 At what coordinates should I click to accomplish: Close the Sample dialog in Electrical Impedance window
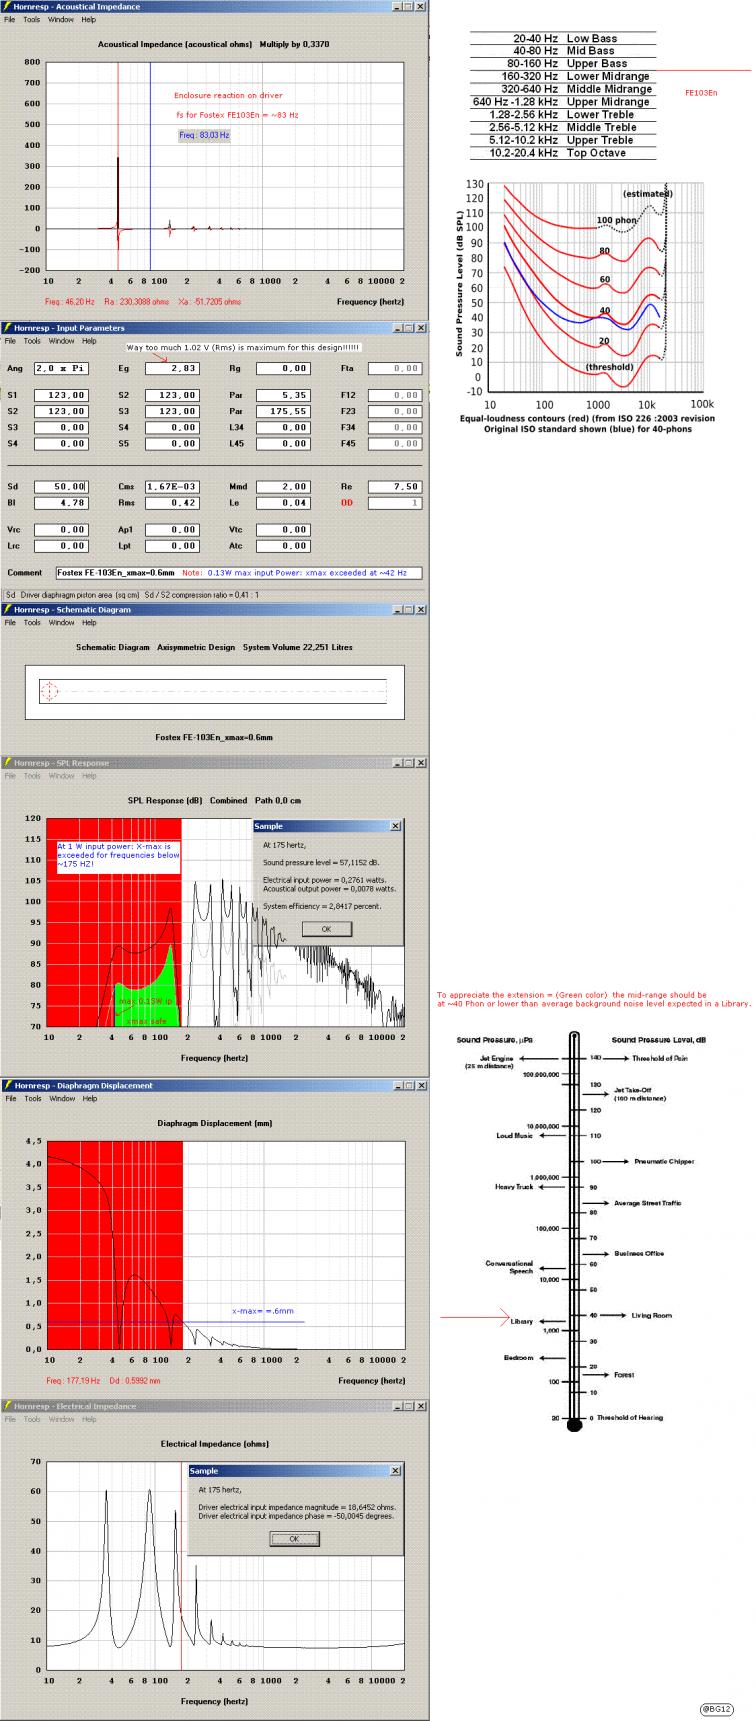coord(394,1471)
